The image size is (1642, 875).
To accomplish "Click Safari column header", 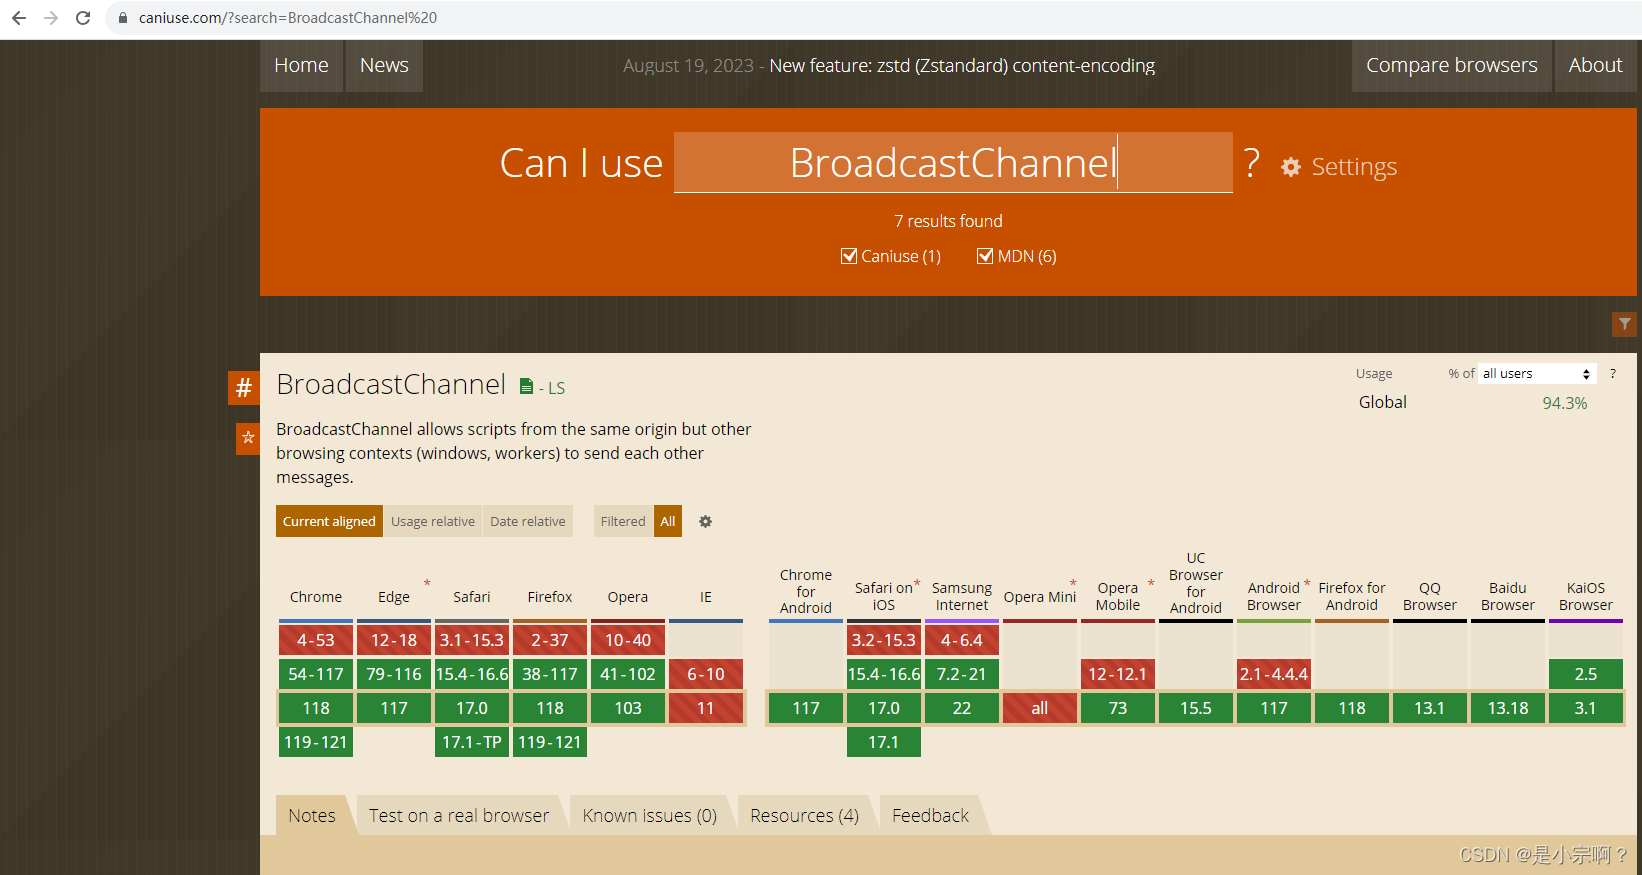I will coord(472,597).
